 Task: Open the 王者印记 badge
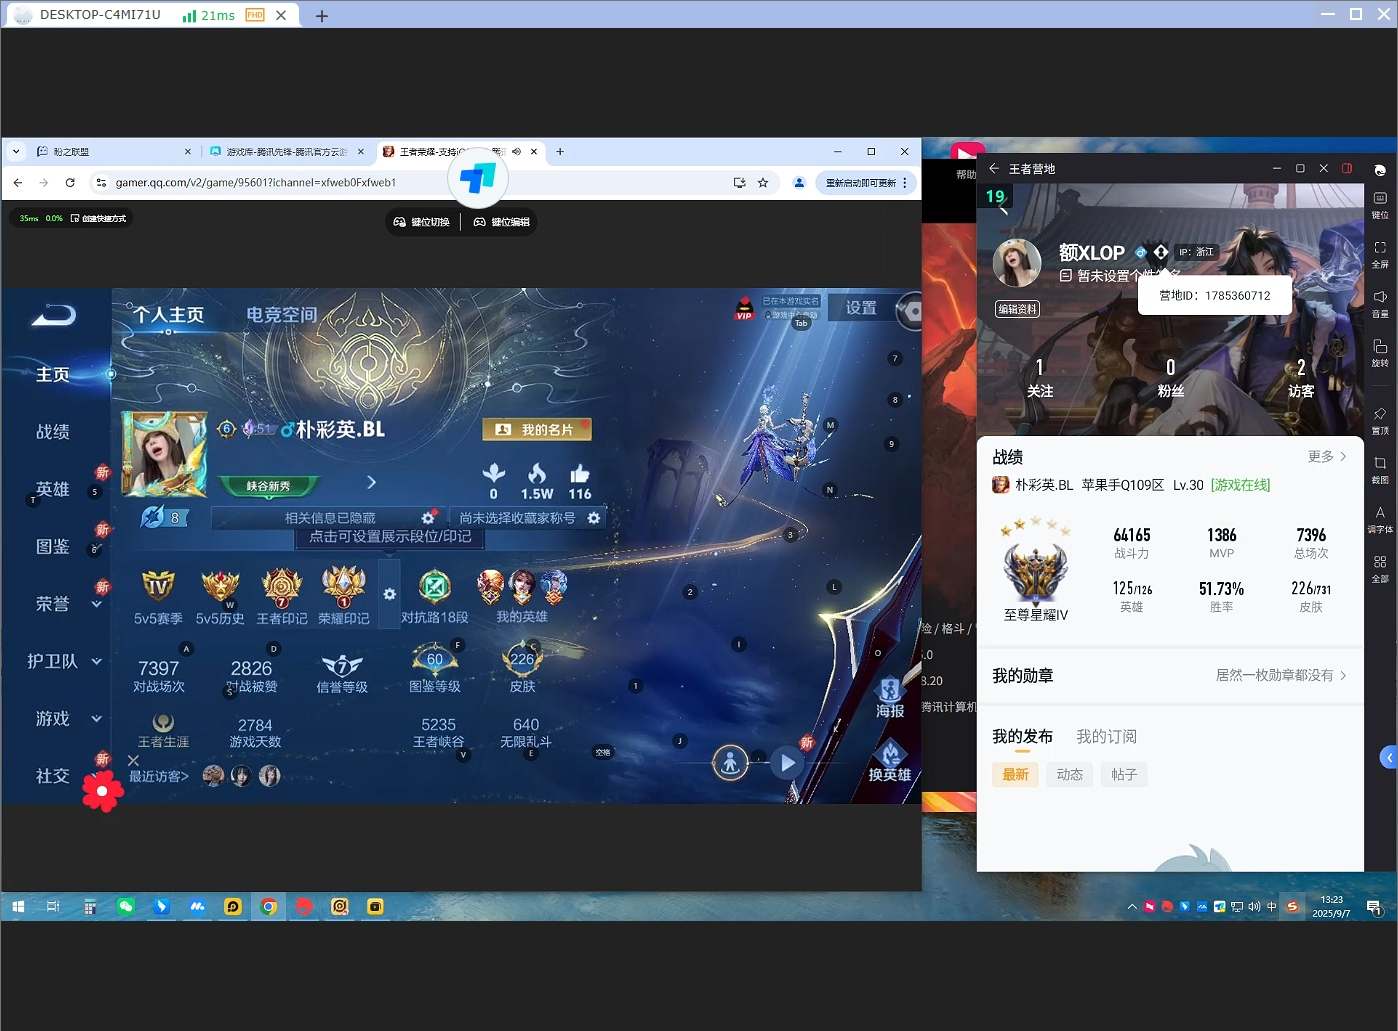(282, 596)
